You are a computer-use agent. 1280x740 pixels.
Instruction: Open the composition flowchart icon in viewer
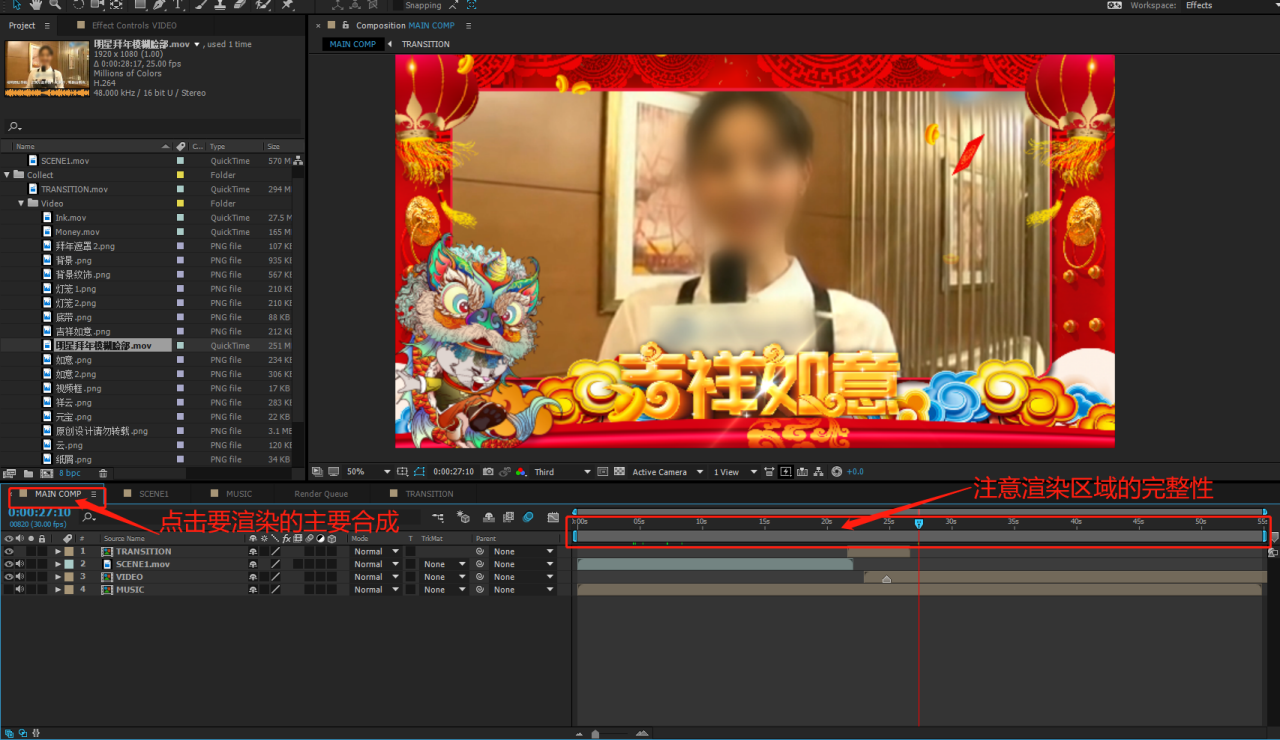click(819, 471)
